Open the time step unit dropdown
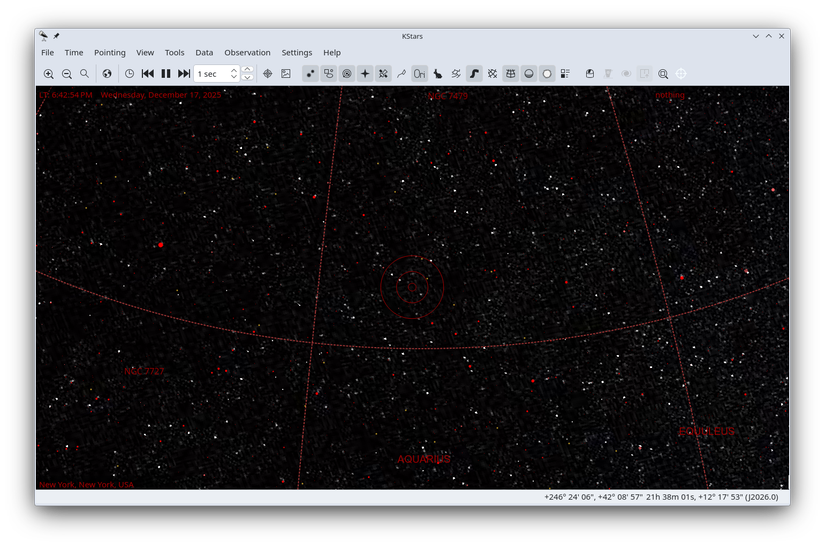825x547 pixels. tap(212, 74)
